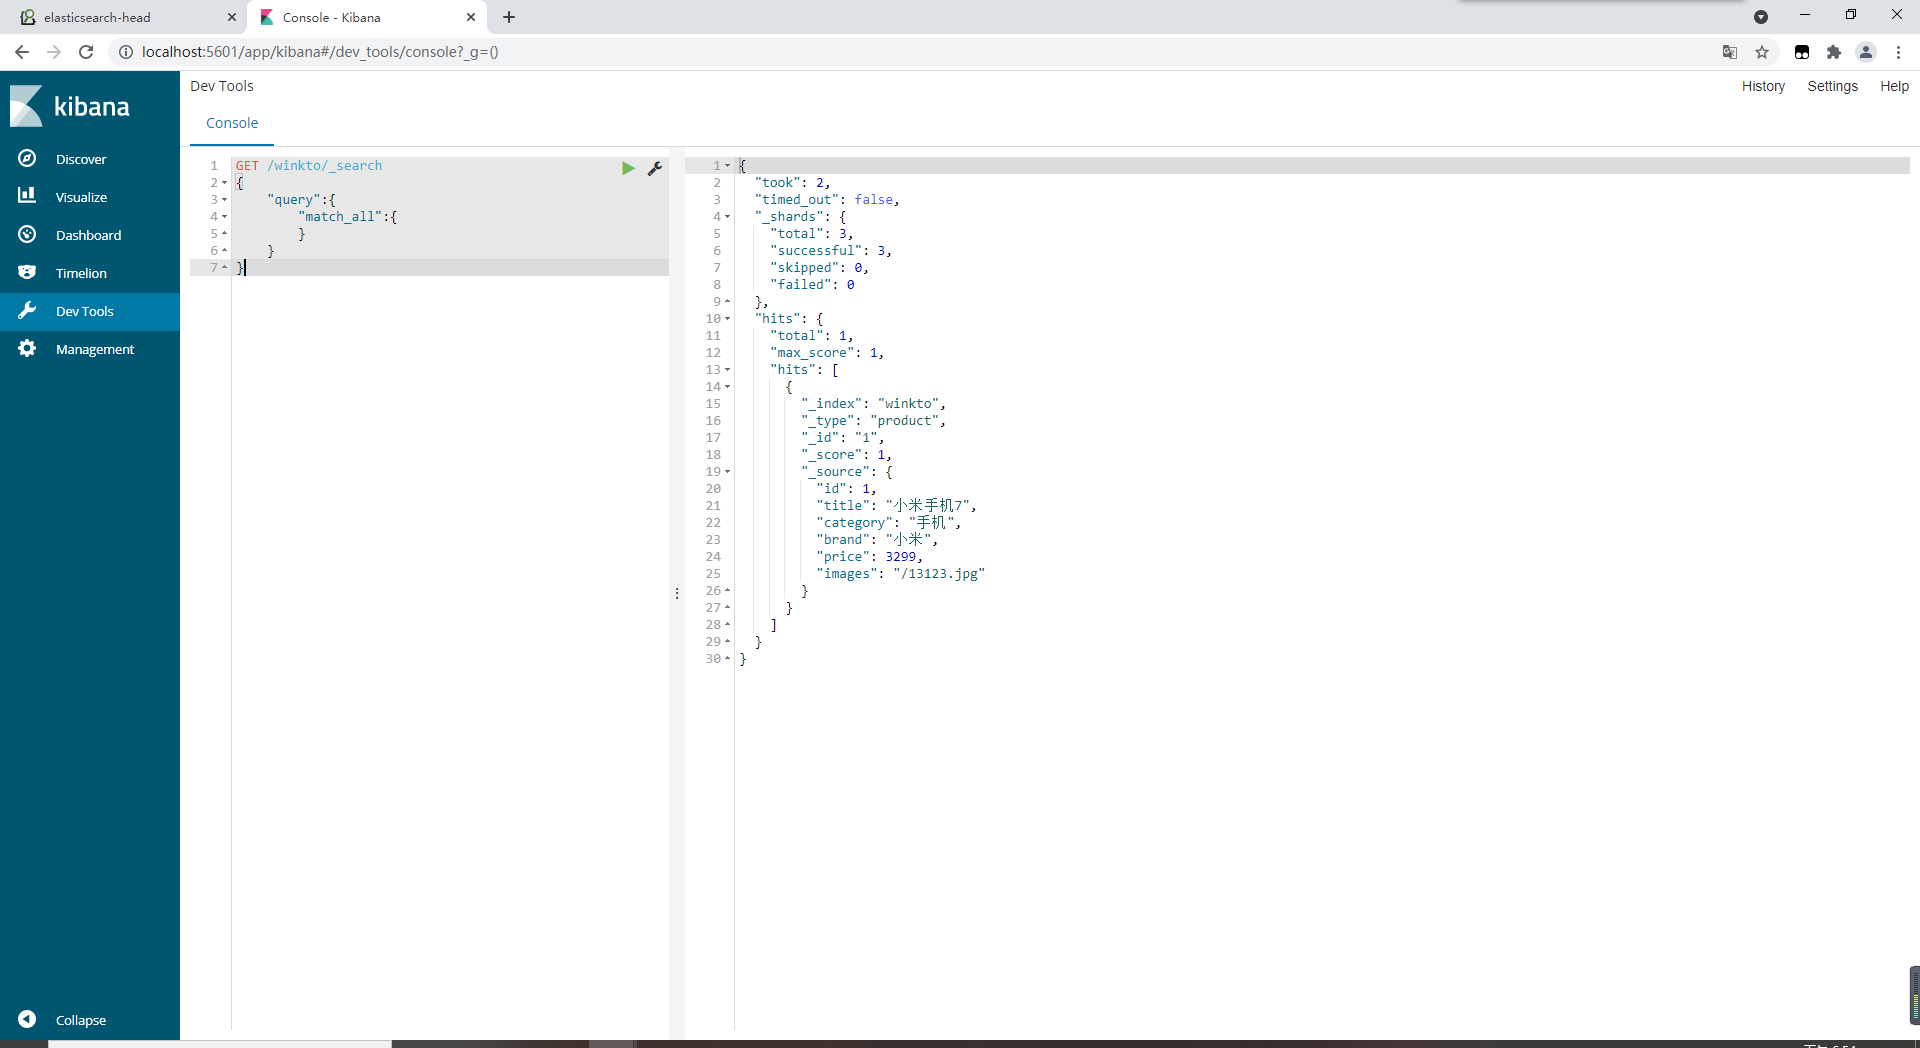The image size is (1920, 1048).
Task: Click the "images": "/13123.jpg" line
Action: tap(900, 574)
